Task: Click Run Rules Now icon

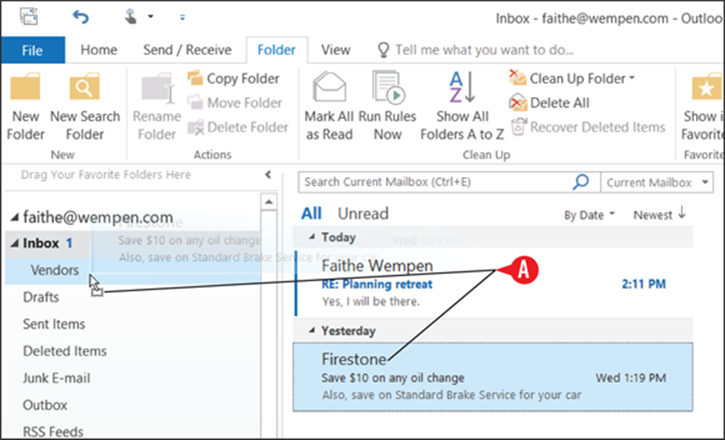Action: coord(388,87)
